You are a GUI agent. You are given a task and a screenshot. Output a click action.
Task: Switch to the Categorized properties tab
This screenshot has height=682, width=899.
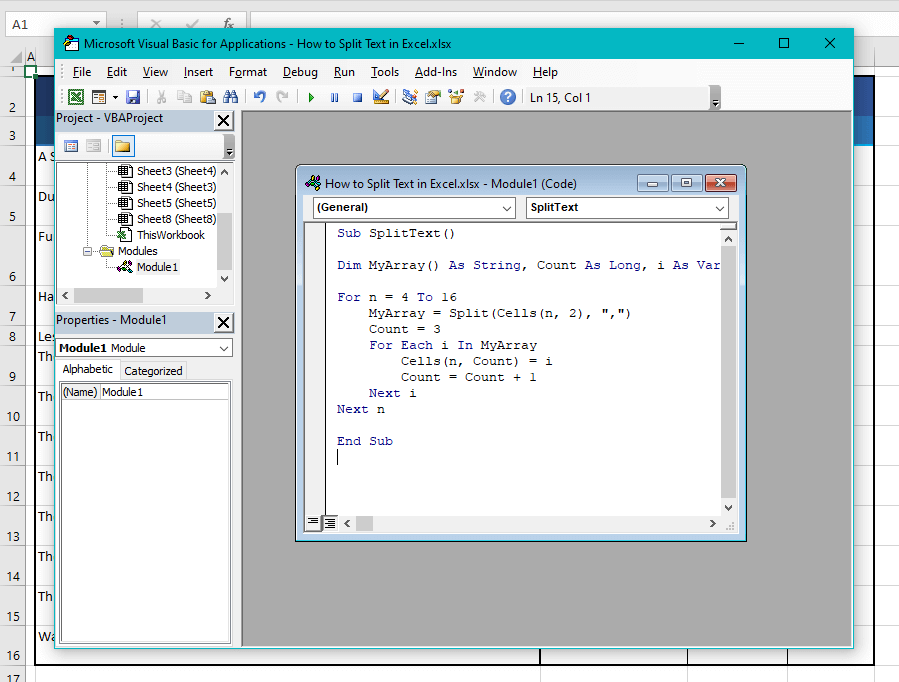pyautogui.click(x=153, y=370)
